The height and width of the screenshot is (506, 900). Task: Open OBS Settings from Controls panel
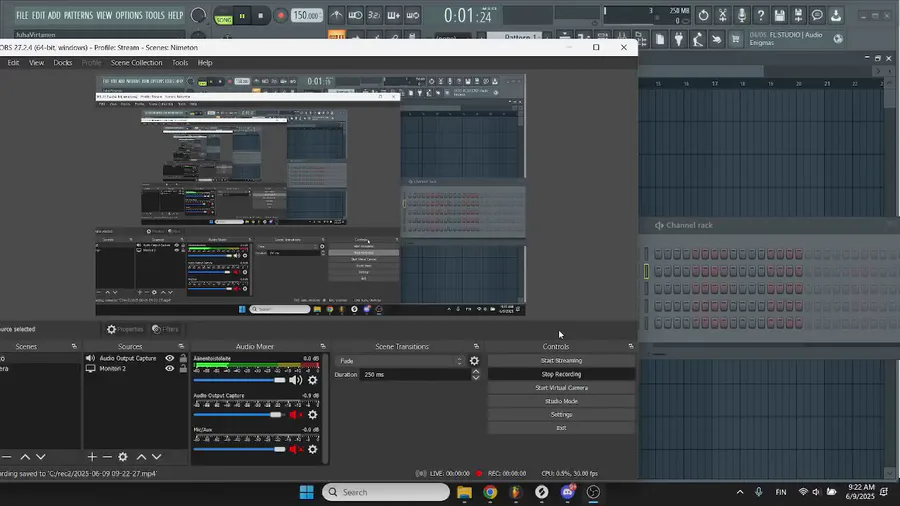click(x=561, y=414)
